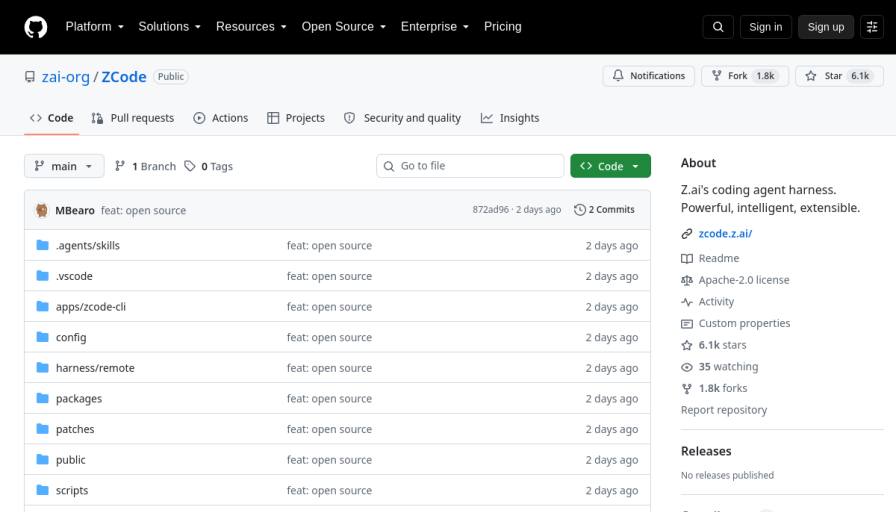896x512 pixels.
Task: Star the ZCode repository
Action: tap(839, 75)
